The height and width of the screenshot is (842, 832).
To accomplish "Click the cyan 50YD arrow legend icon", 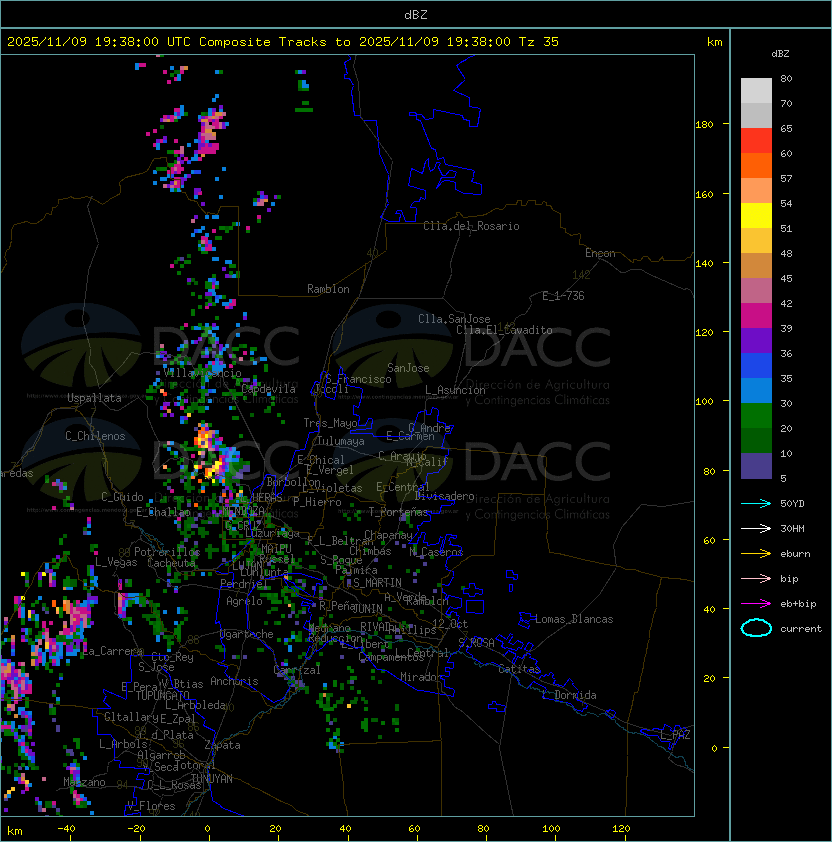I will point(756,503).
